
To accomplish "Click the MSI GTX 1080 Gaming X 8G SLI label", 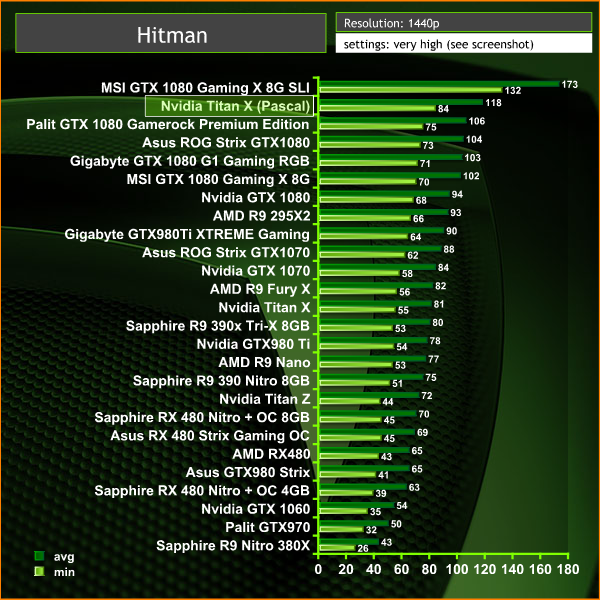I will (205, 88).
